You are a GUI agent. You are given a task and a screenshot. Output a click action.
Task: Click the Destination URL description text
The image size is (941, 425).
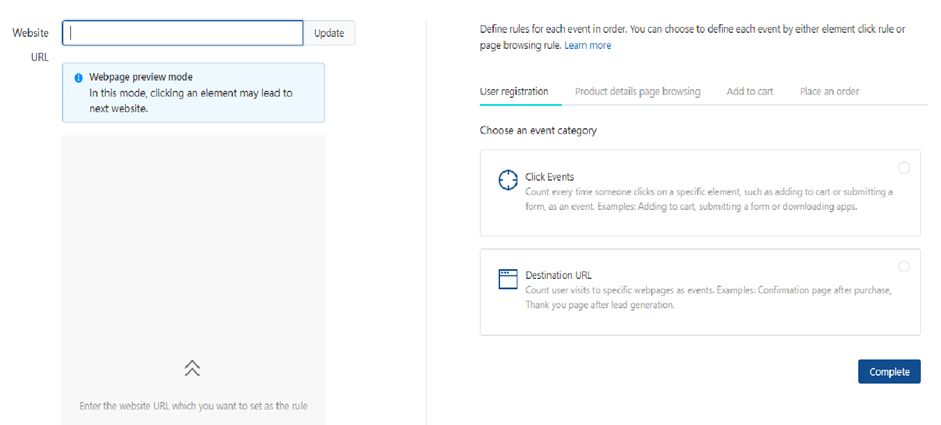708,297
